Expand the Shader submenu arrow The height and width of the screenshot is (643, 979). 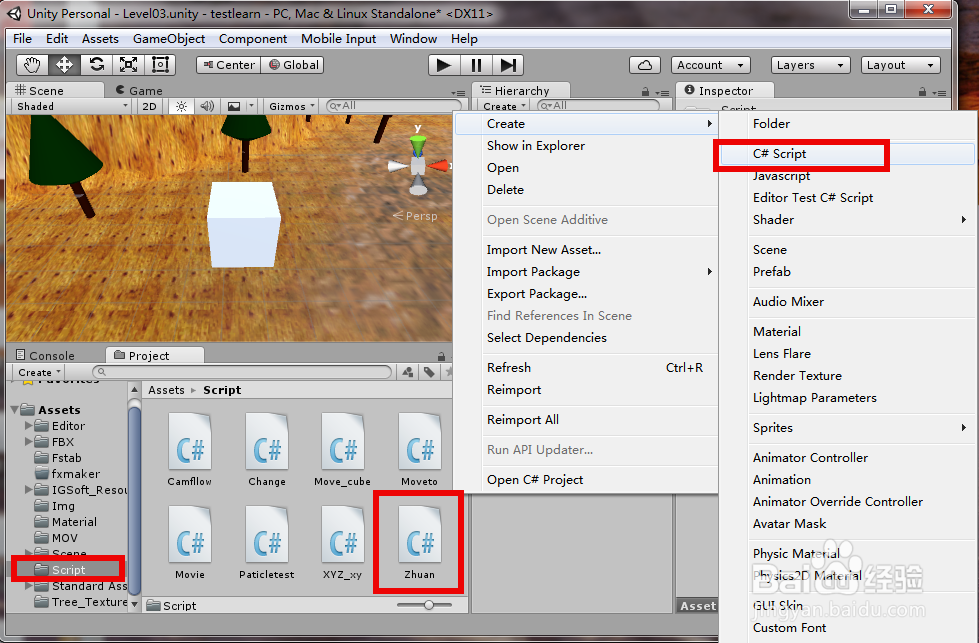[963, 220]
